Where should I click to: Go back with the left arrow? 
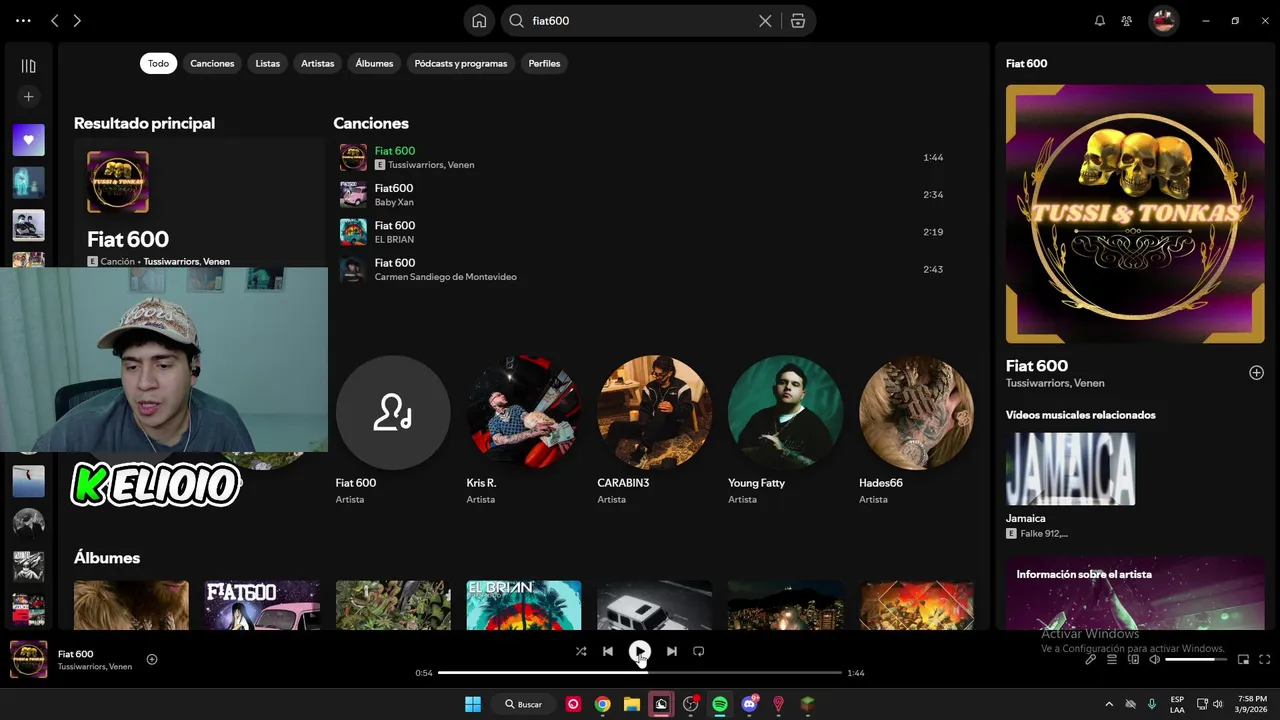tap(55, 20)
